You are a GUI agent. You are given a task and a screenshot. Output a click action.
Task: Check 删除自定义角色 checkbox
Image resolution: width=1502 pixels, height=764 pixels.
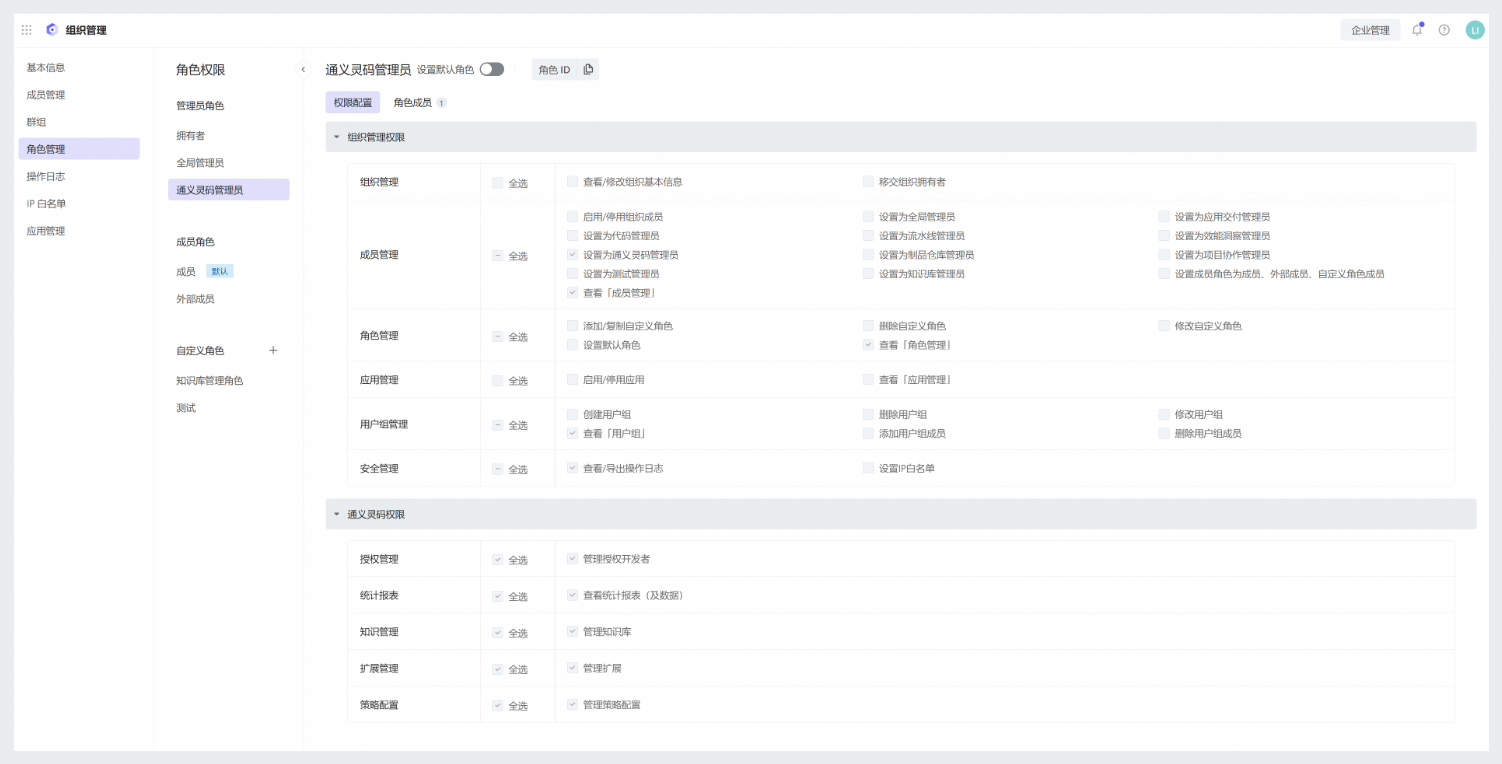pos(868,326)
